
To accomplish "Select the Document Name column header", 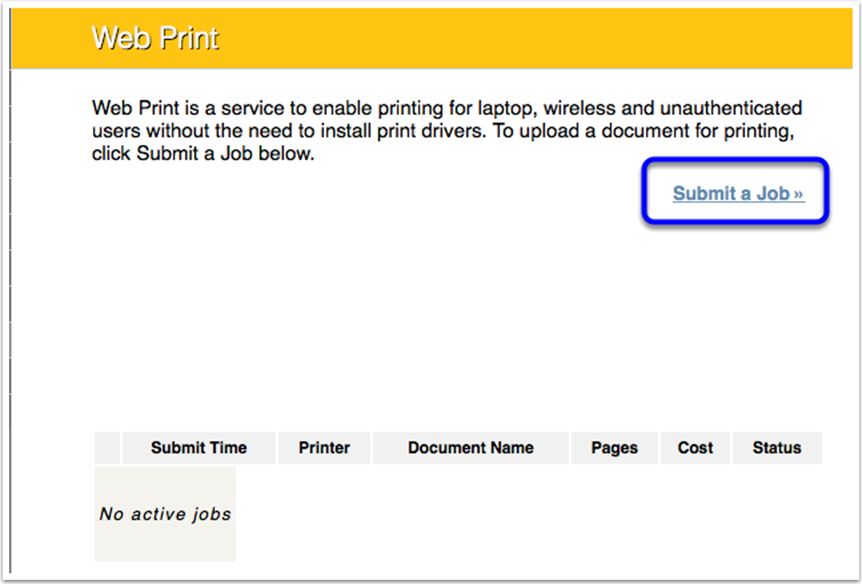I will (x=471, y=448).
